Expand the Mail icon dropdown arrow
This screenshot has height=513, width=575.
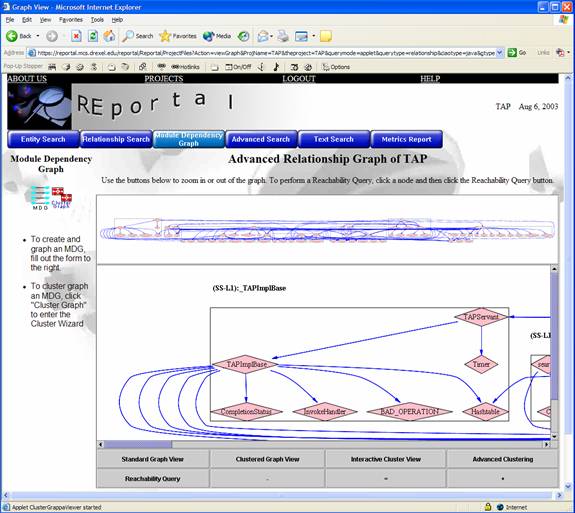[x=271, y=36]
